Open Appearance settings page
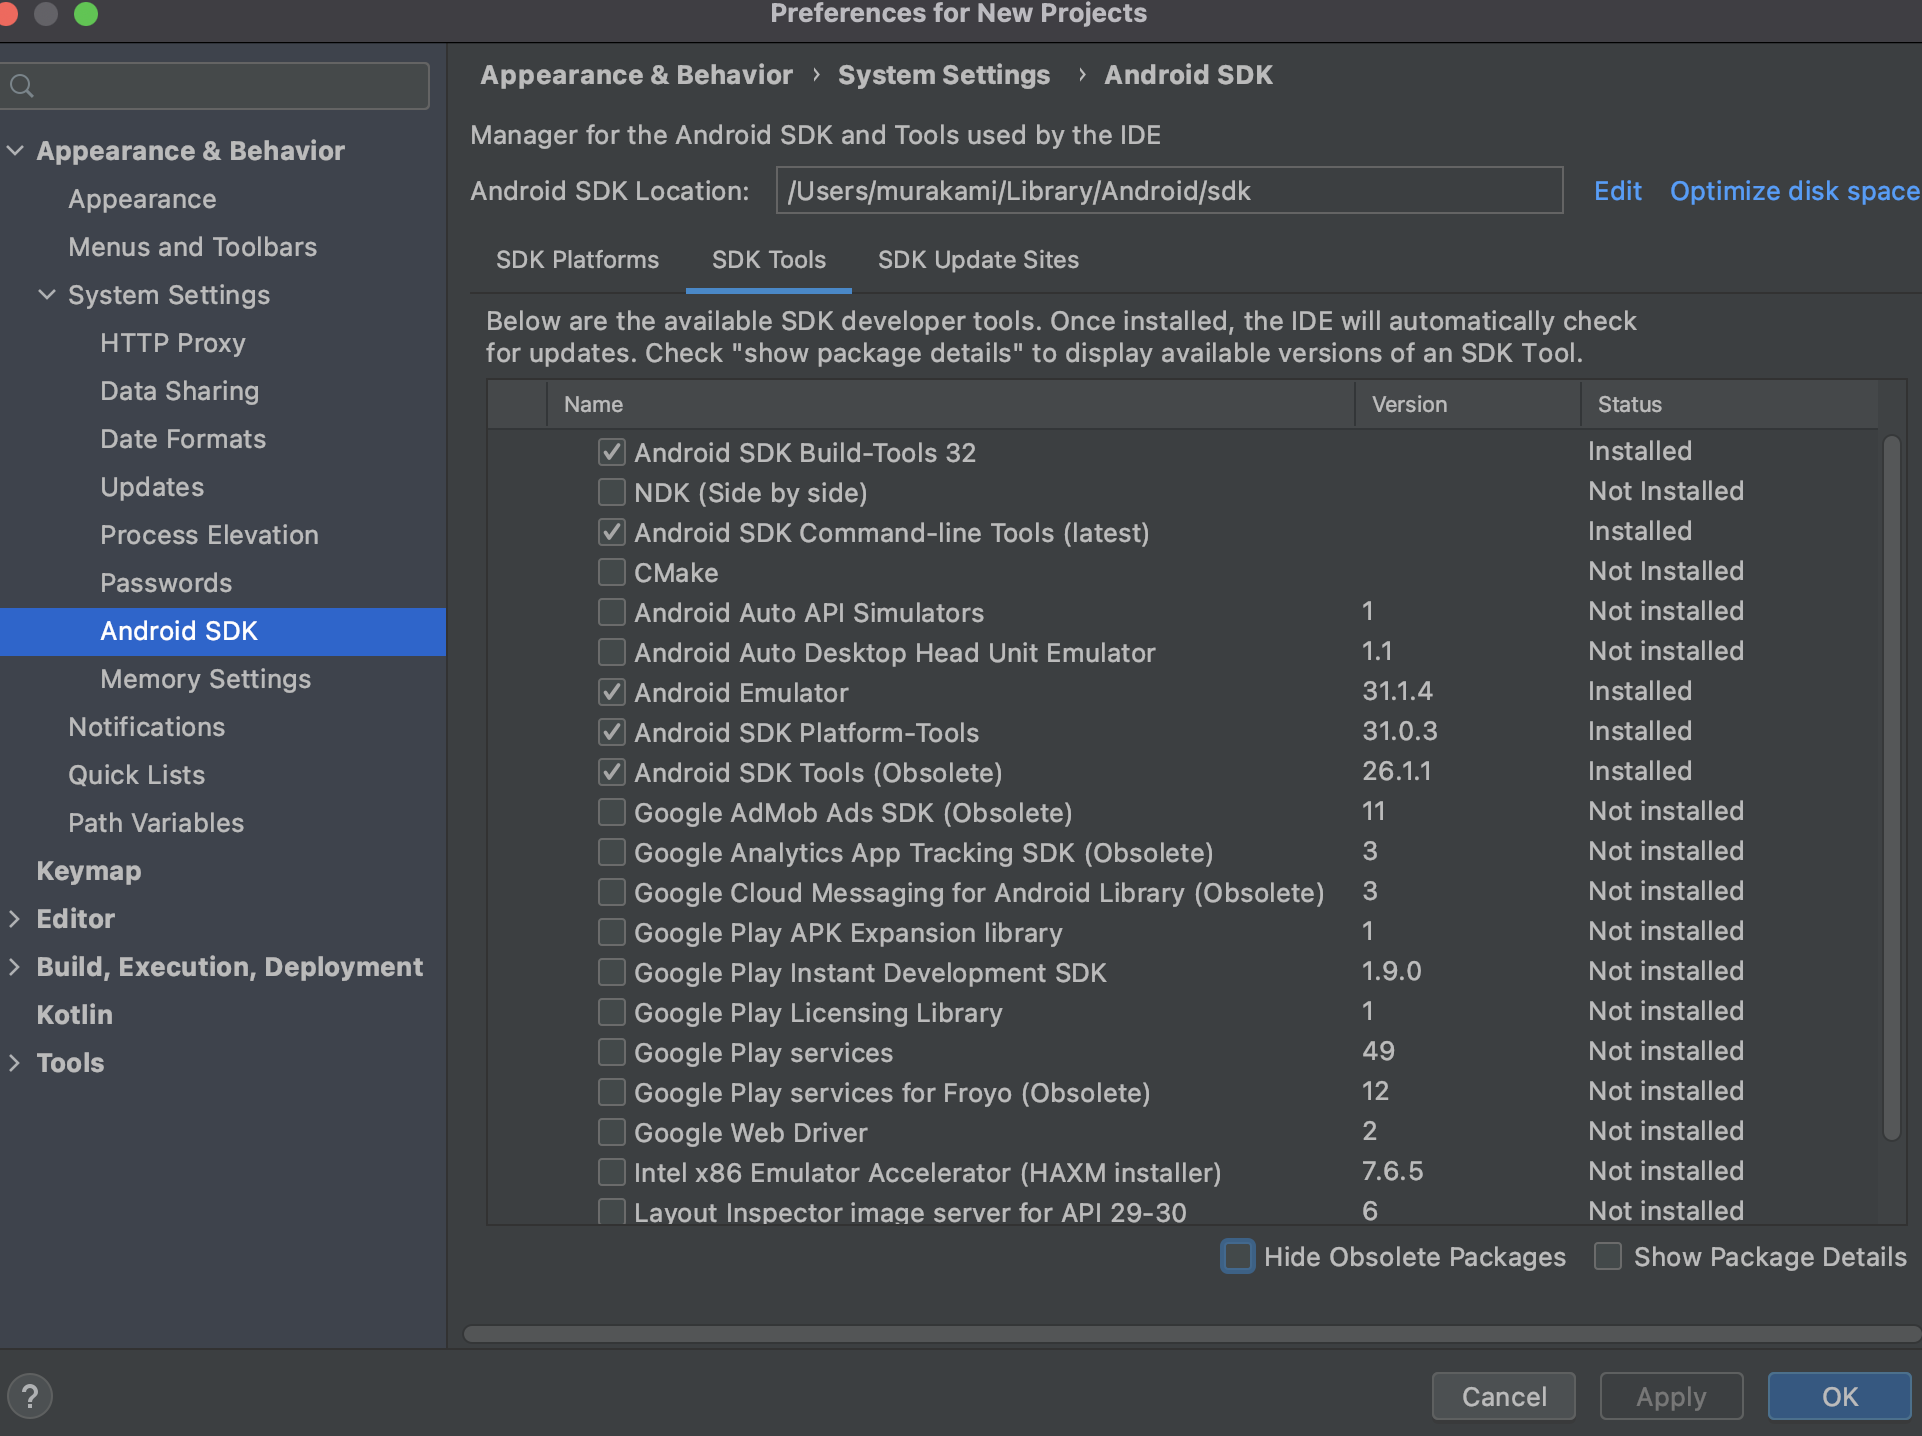The width and height of the screenshot is (1922, 1436). [x=142, y=199]
